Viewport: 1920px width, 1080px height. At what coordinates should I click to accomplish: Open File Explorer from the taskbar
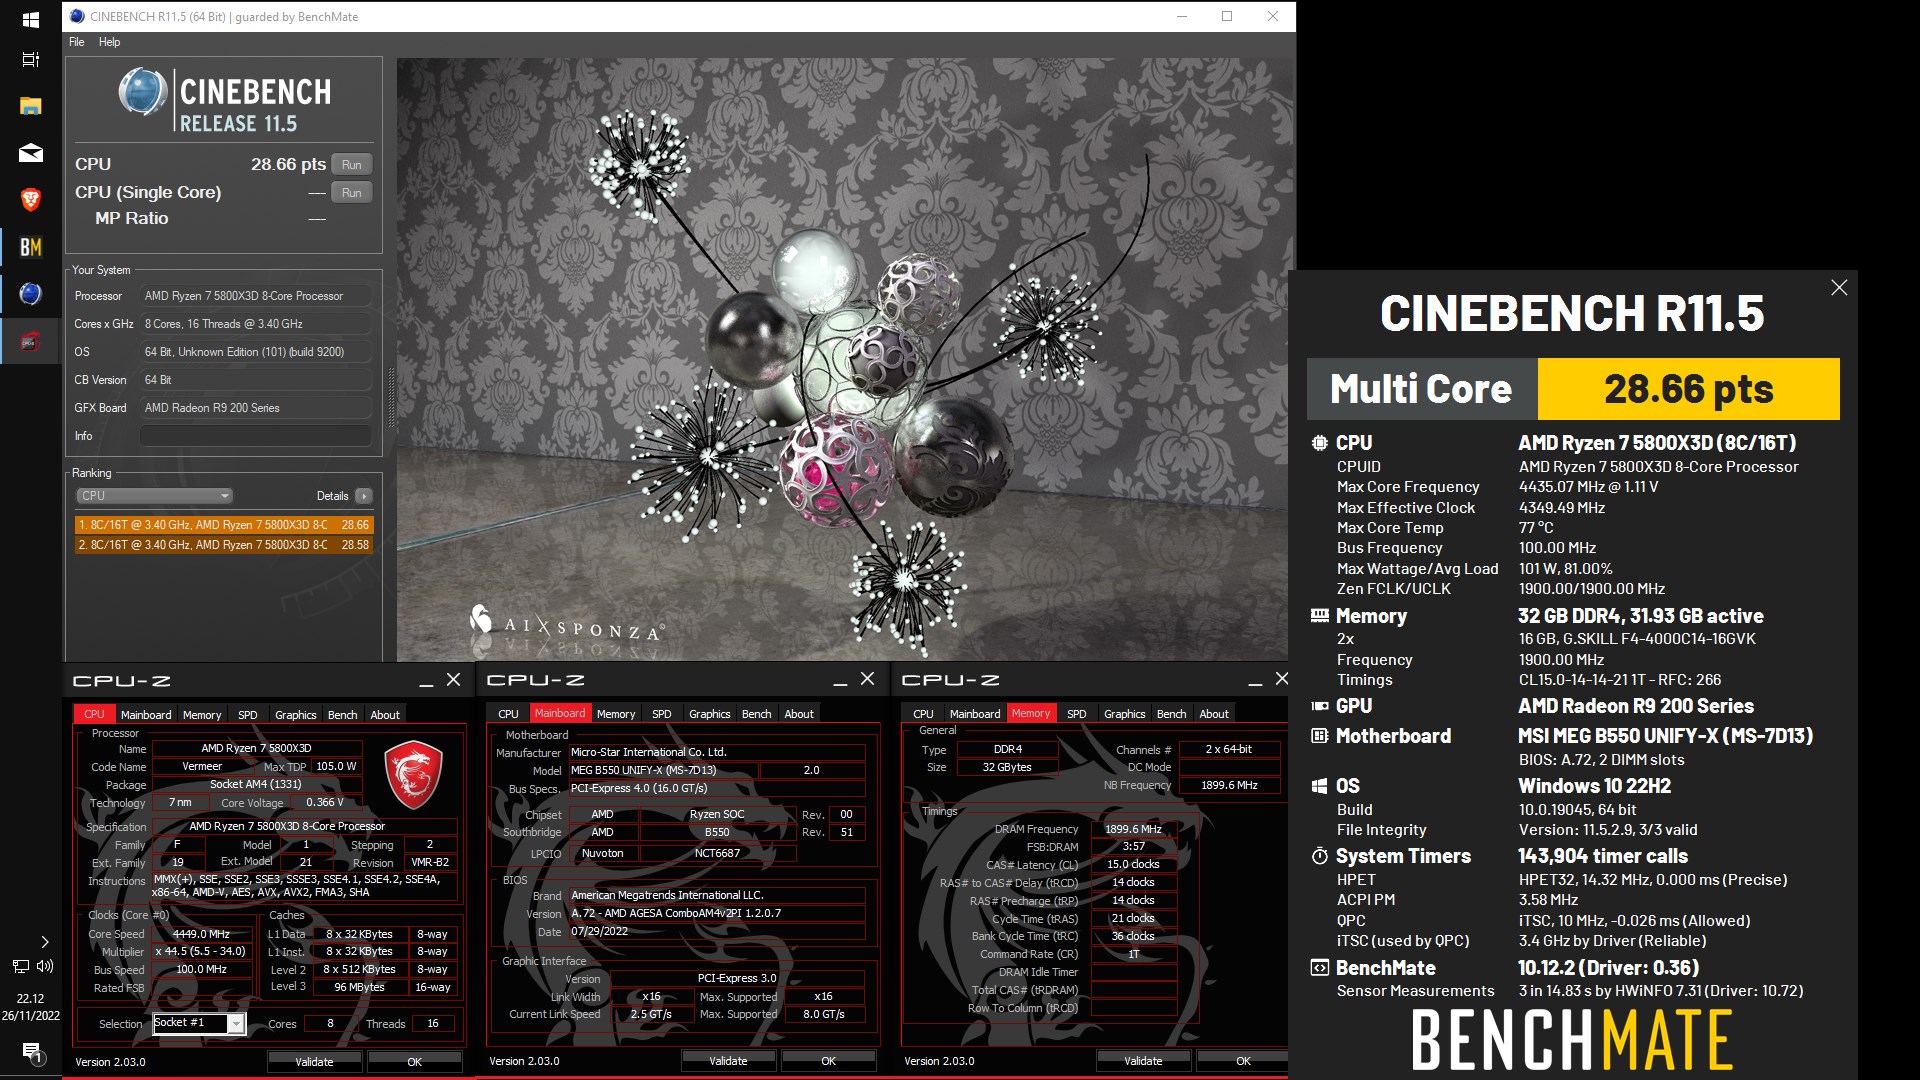coord(30,106)
